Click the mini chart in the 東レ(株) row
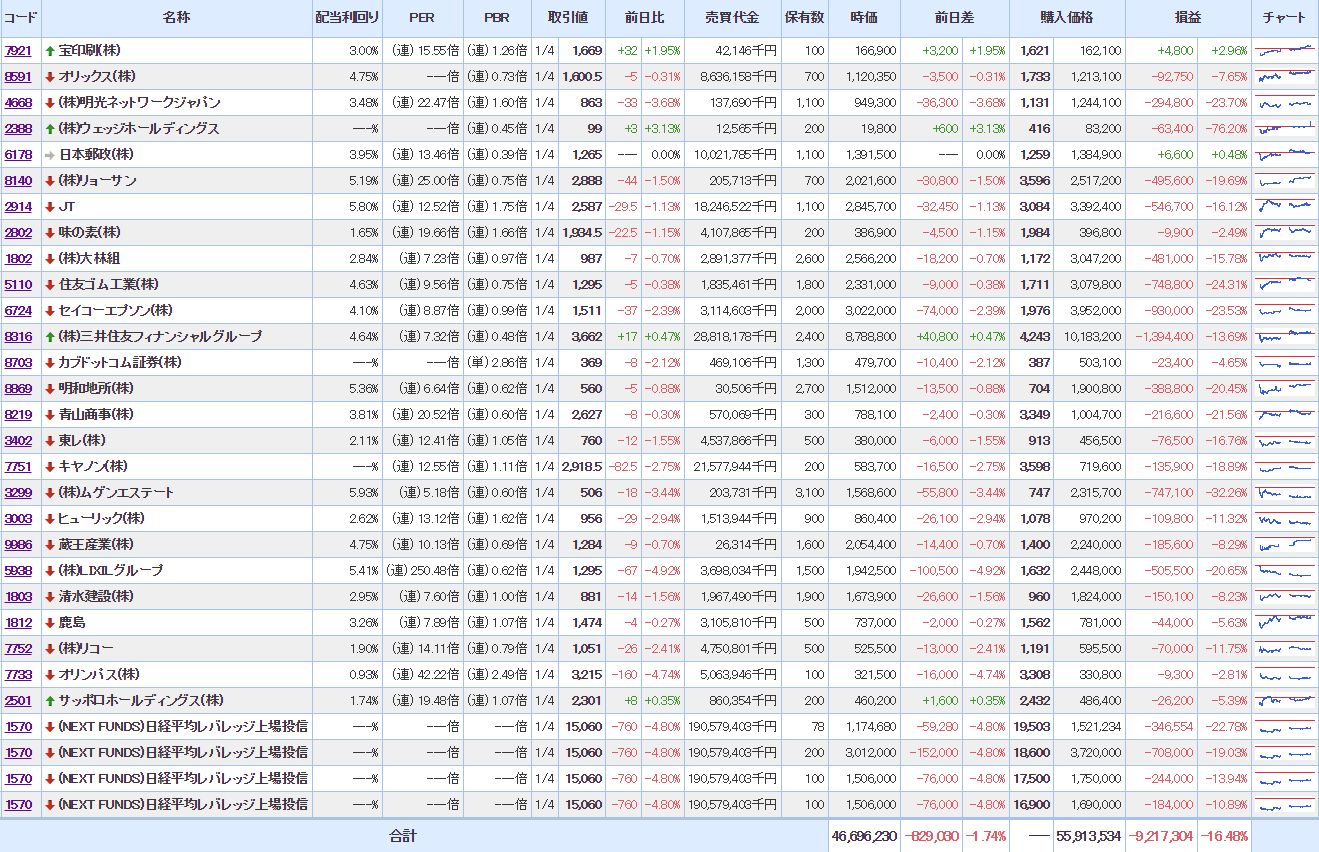 (1284, 440)
